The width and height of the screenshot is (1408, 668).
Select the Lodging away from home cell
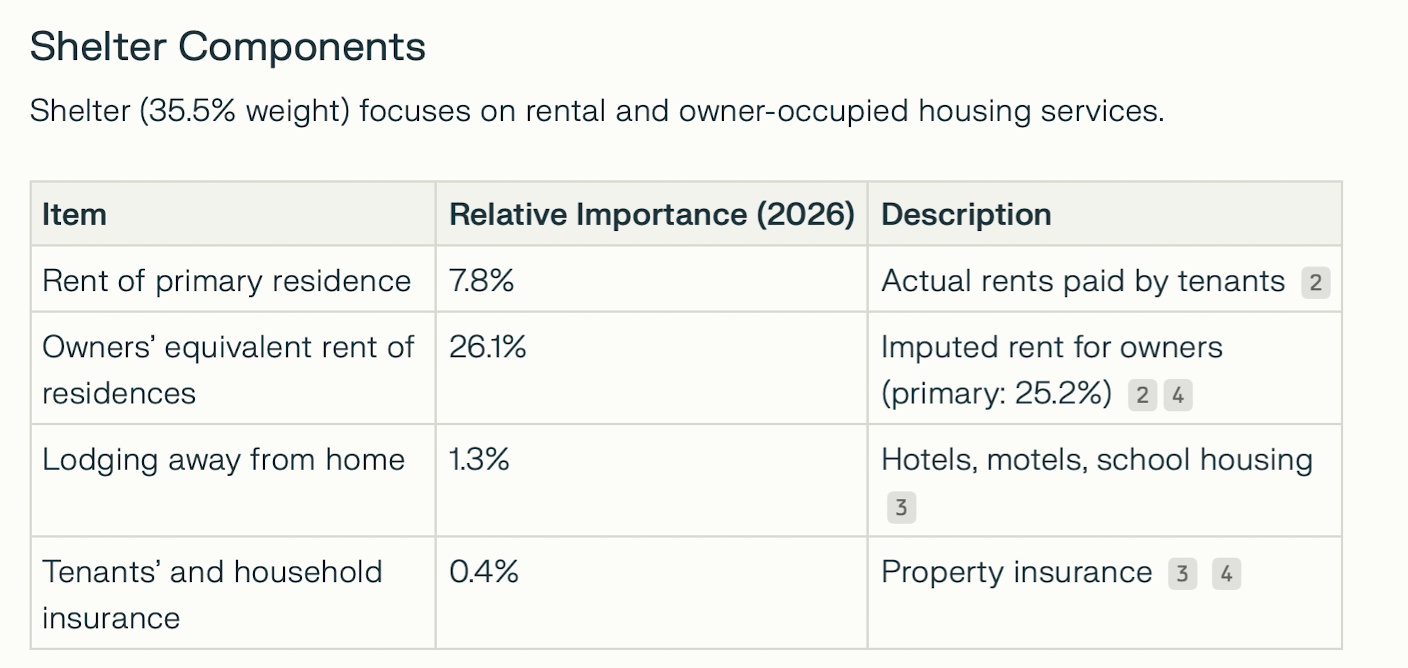pyautogui.click(x=223, y=460)
